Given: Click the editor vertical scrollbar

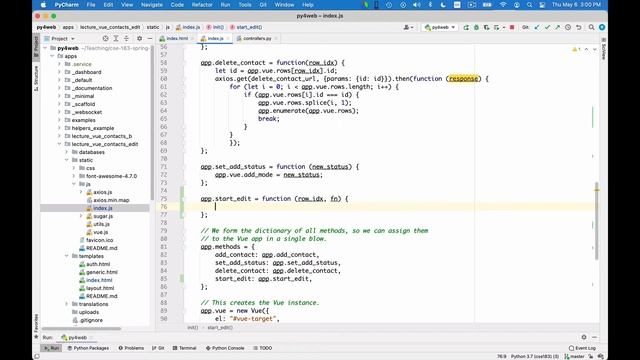Looking at the screenshot, I should point(597,220).
